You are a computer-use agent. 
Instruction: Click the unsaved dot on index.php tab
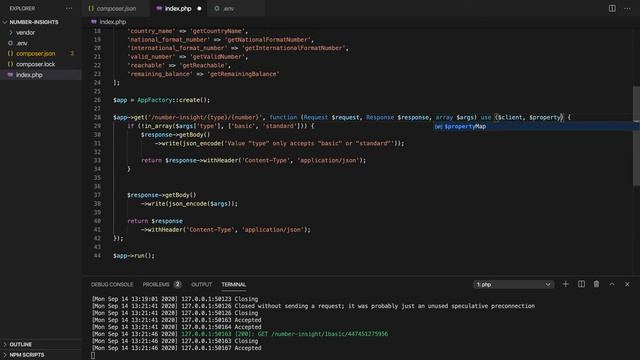click(199, 9)
